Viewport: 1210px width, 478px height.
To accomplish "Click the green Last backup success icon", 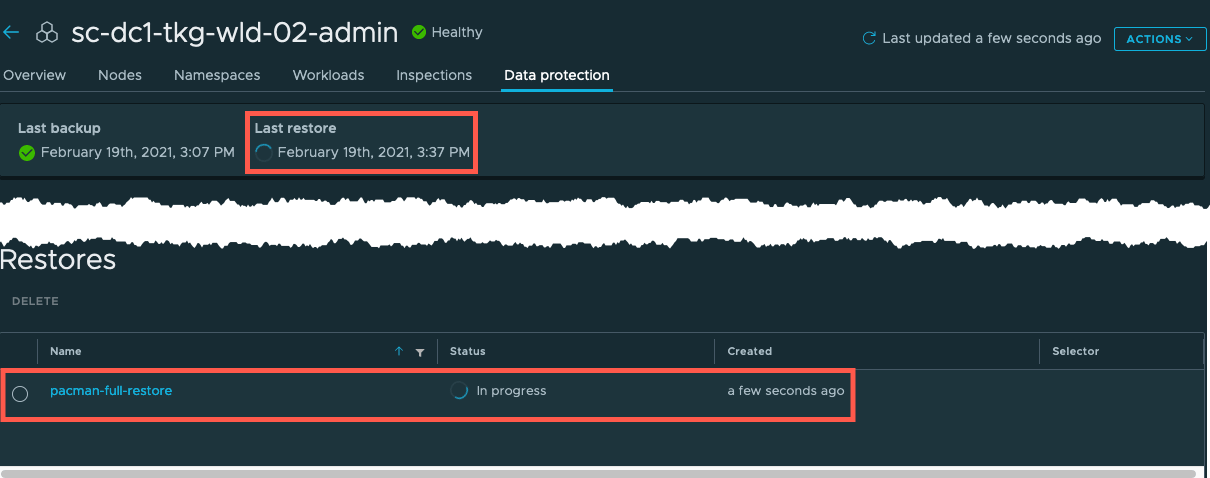I will pos(27,153).
